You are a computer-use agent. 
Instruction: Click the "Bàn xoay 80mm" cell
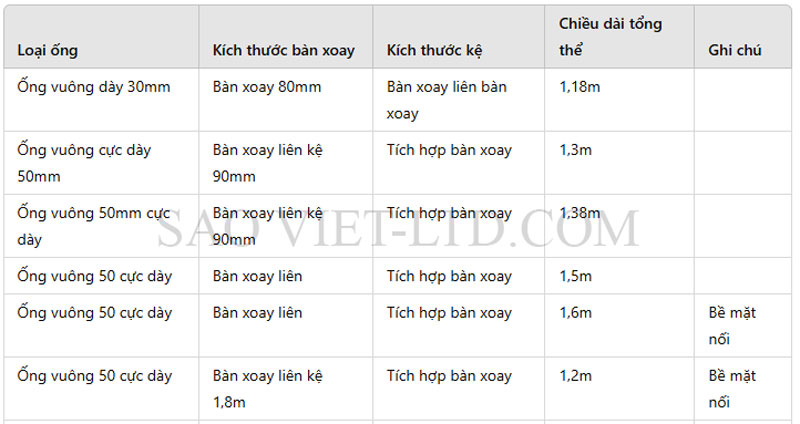(x=267, y=87)
